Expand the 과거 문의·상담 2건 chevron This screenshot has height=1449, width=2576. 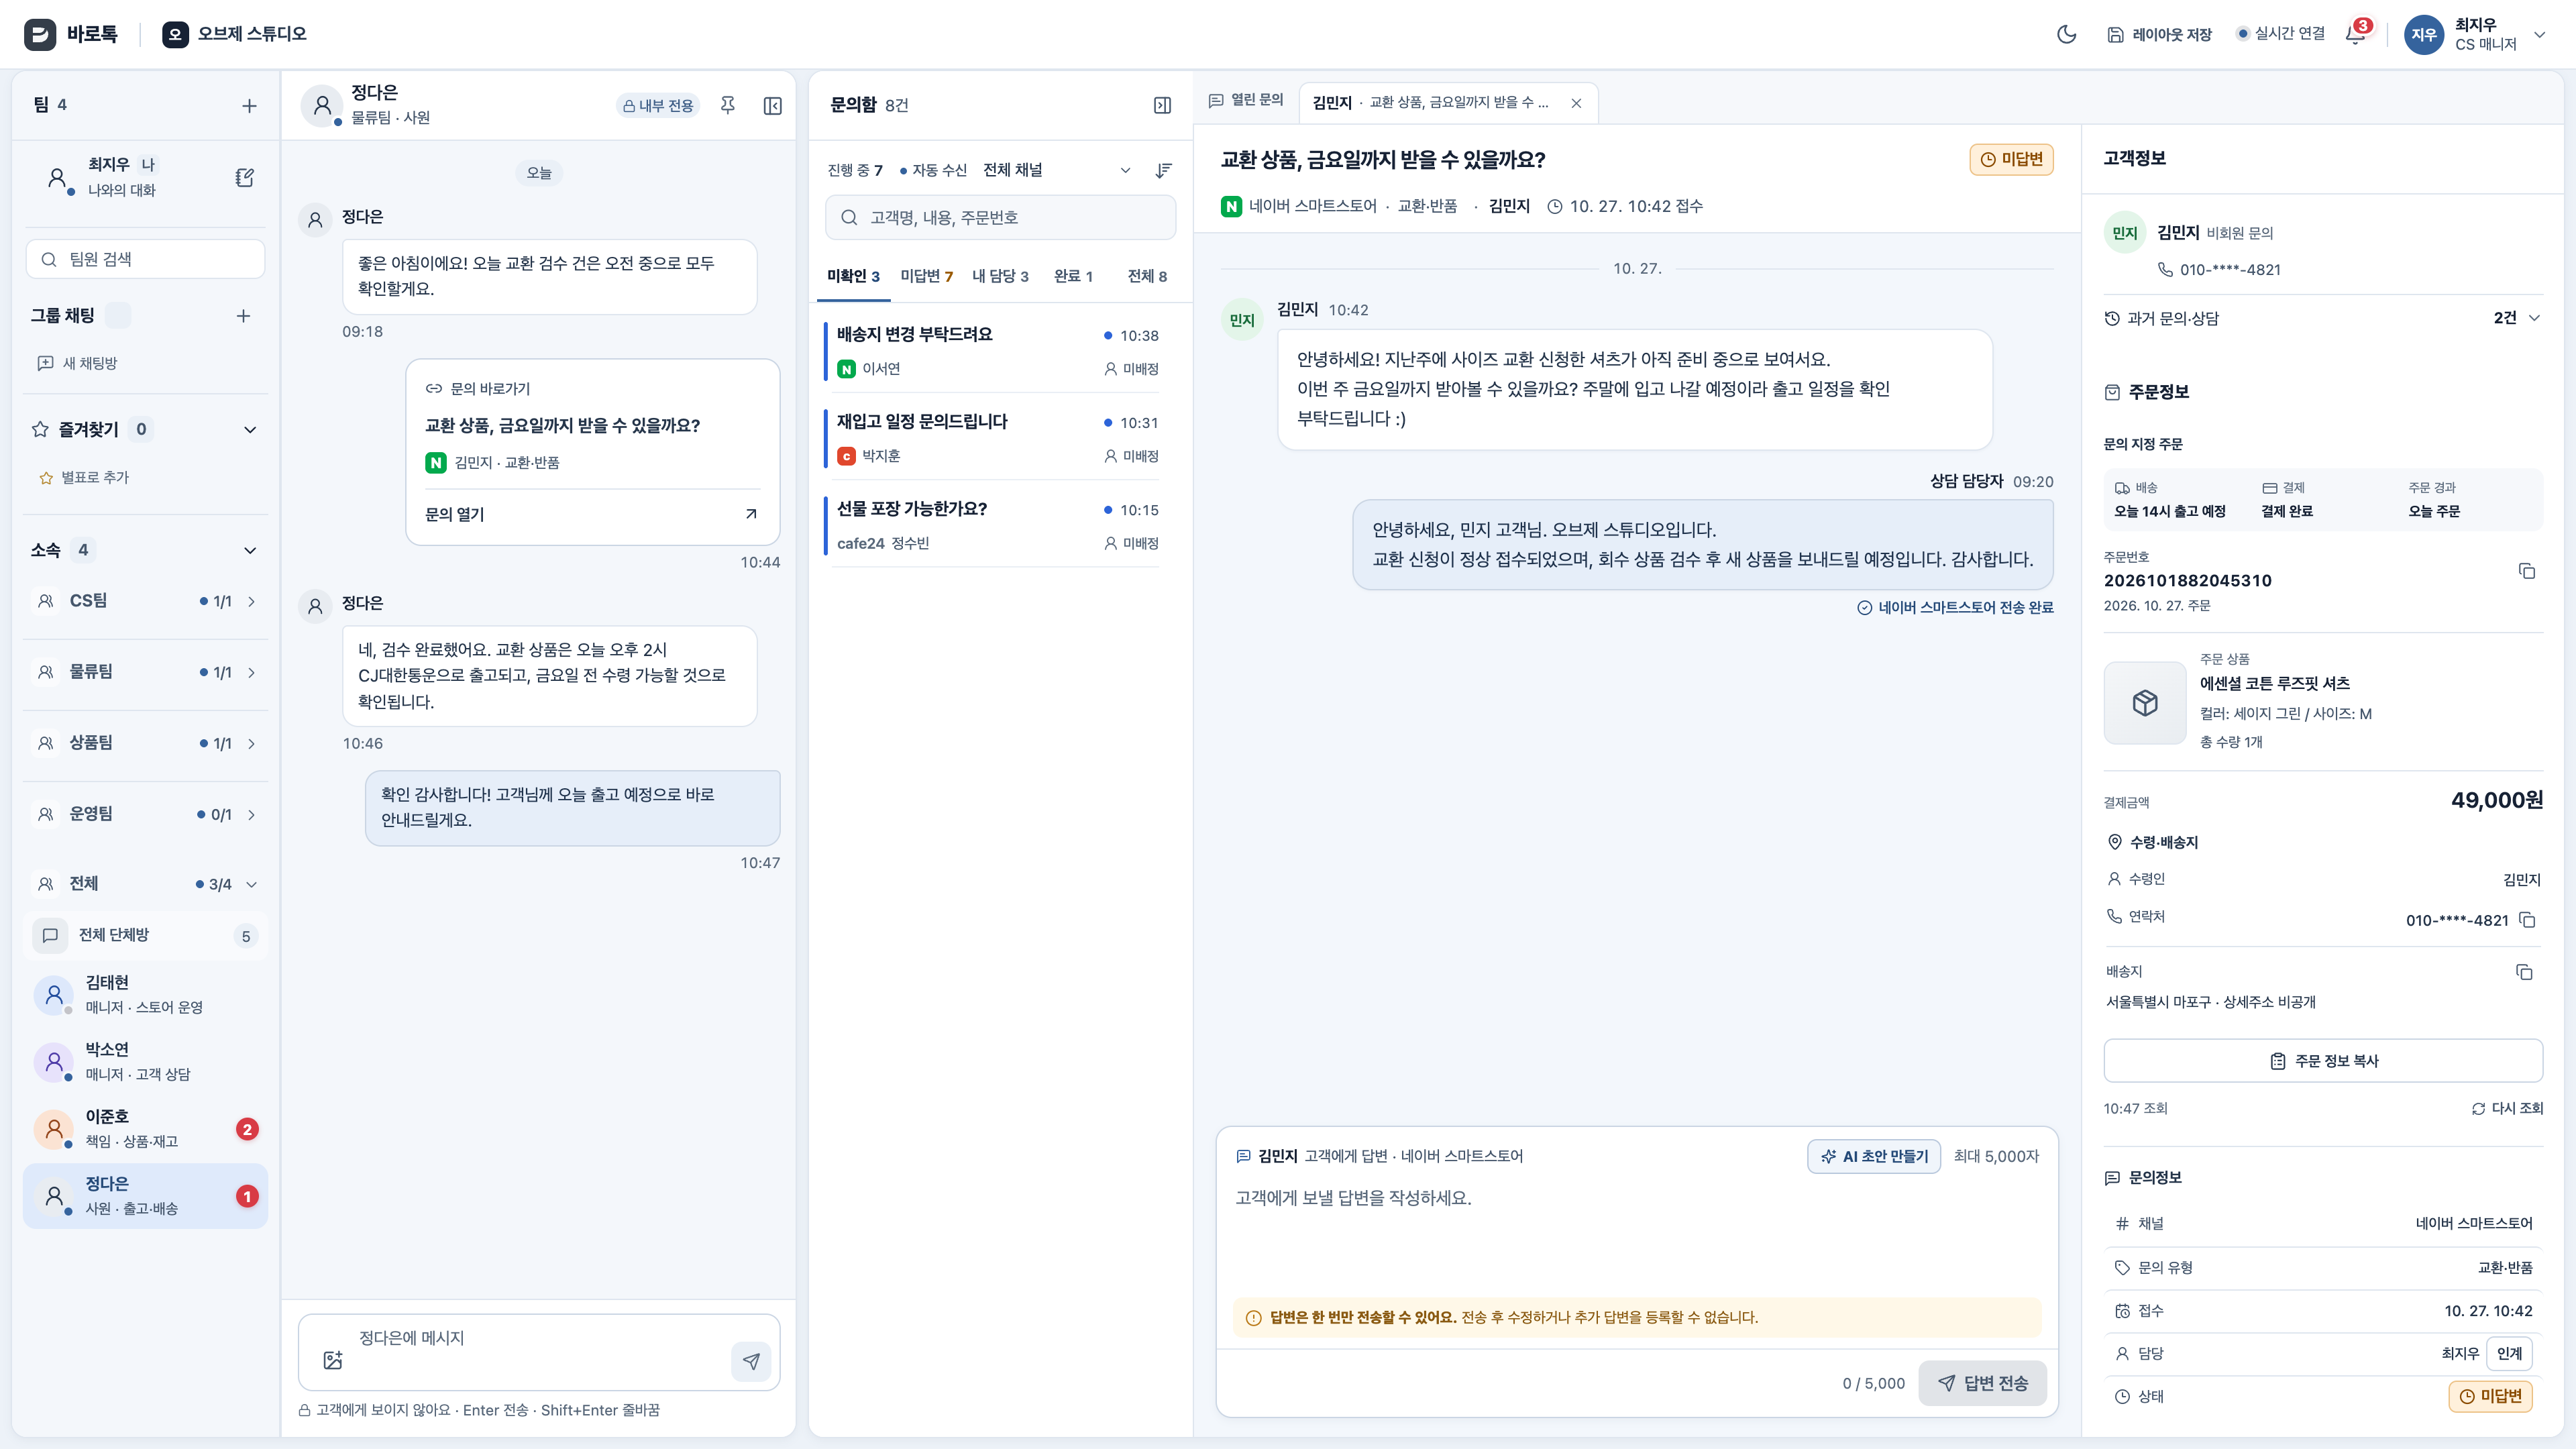(2534, 318)
